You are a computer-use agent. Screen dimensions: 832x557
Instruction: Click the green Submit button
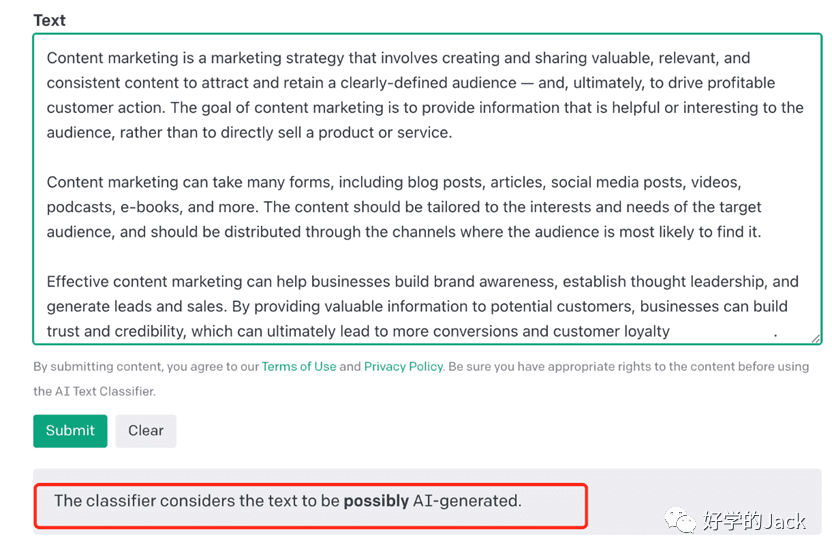pos(70,431)
